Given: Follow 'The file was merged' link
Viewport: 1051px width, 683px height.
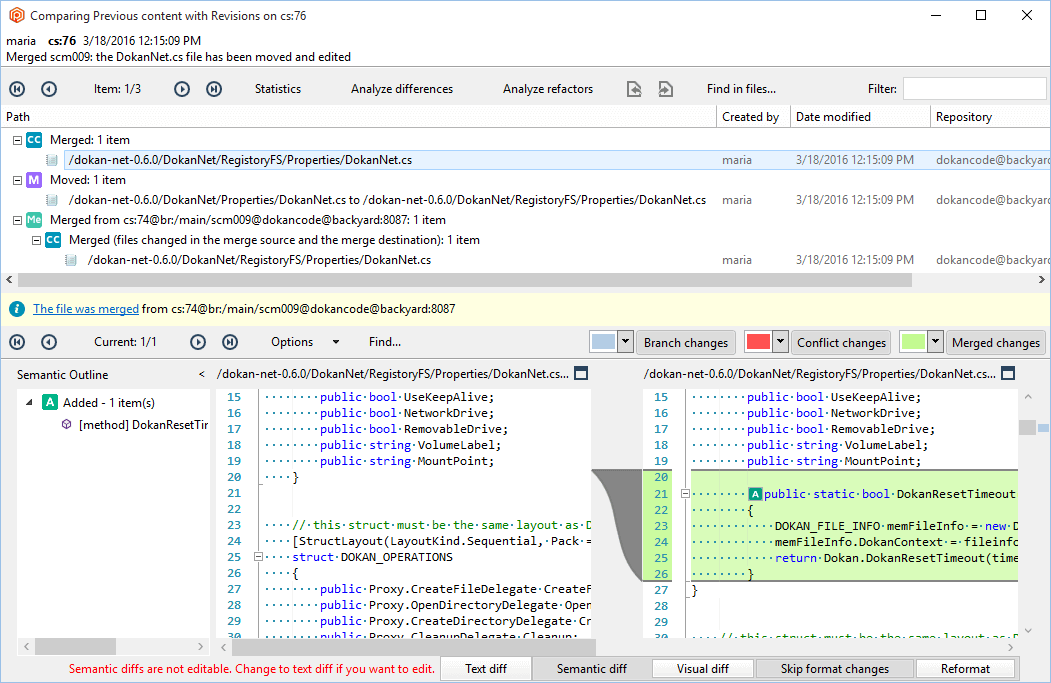Looking at the screenshot, I should [x=86, y=308].
